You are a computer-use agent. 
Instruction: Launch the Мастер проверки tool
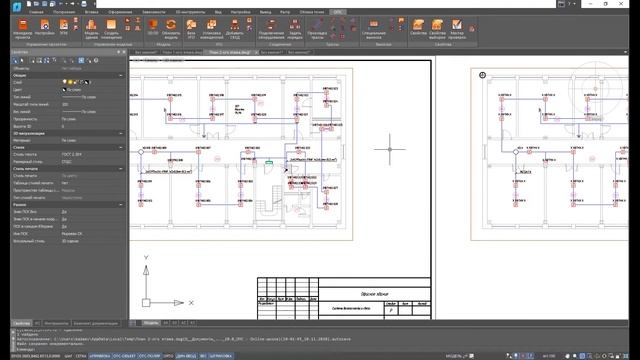click(457, 29)
